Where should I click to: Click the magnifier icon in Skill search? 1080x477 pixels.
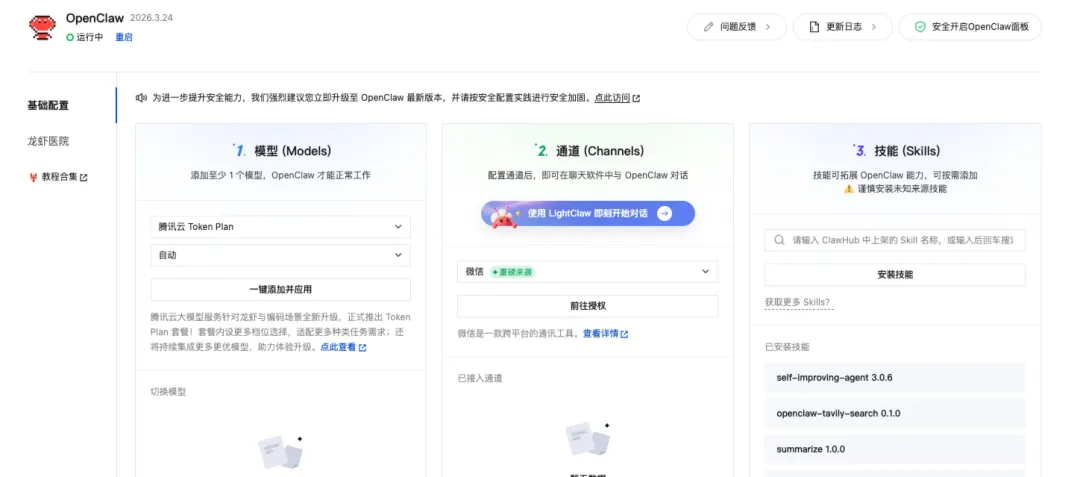(779, 241)
